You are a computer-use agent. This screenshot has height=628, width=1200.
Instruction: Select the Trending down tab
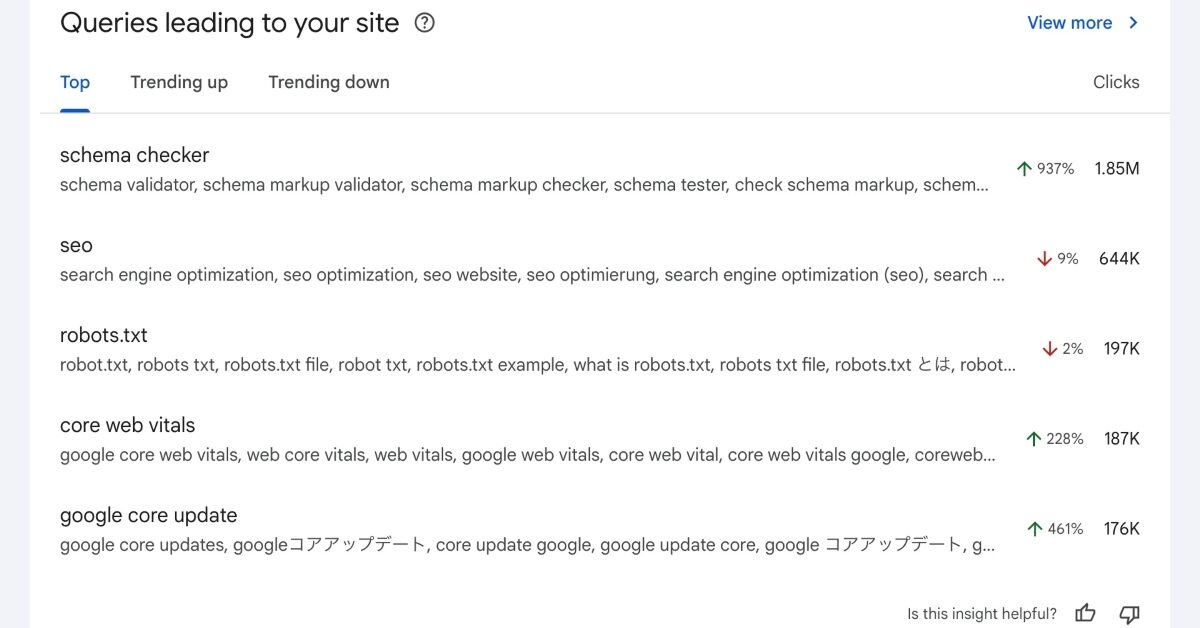(328, 82)
